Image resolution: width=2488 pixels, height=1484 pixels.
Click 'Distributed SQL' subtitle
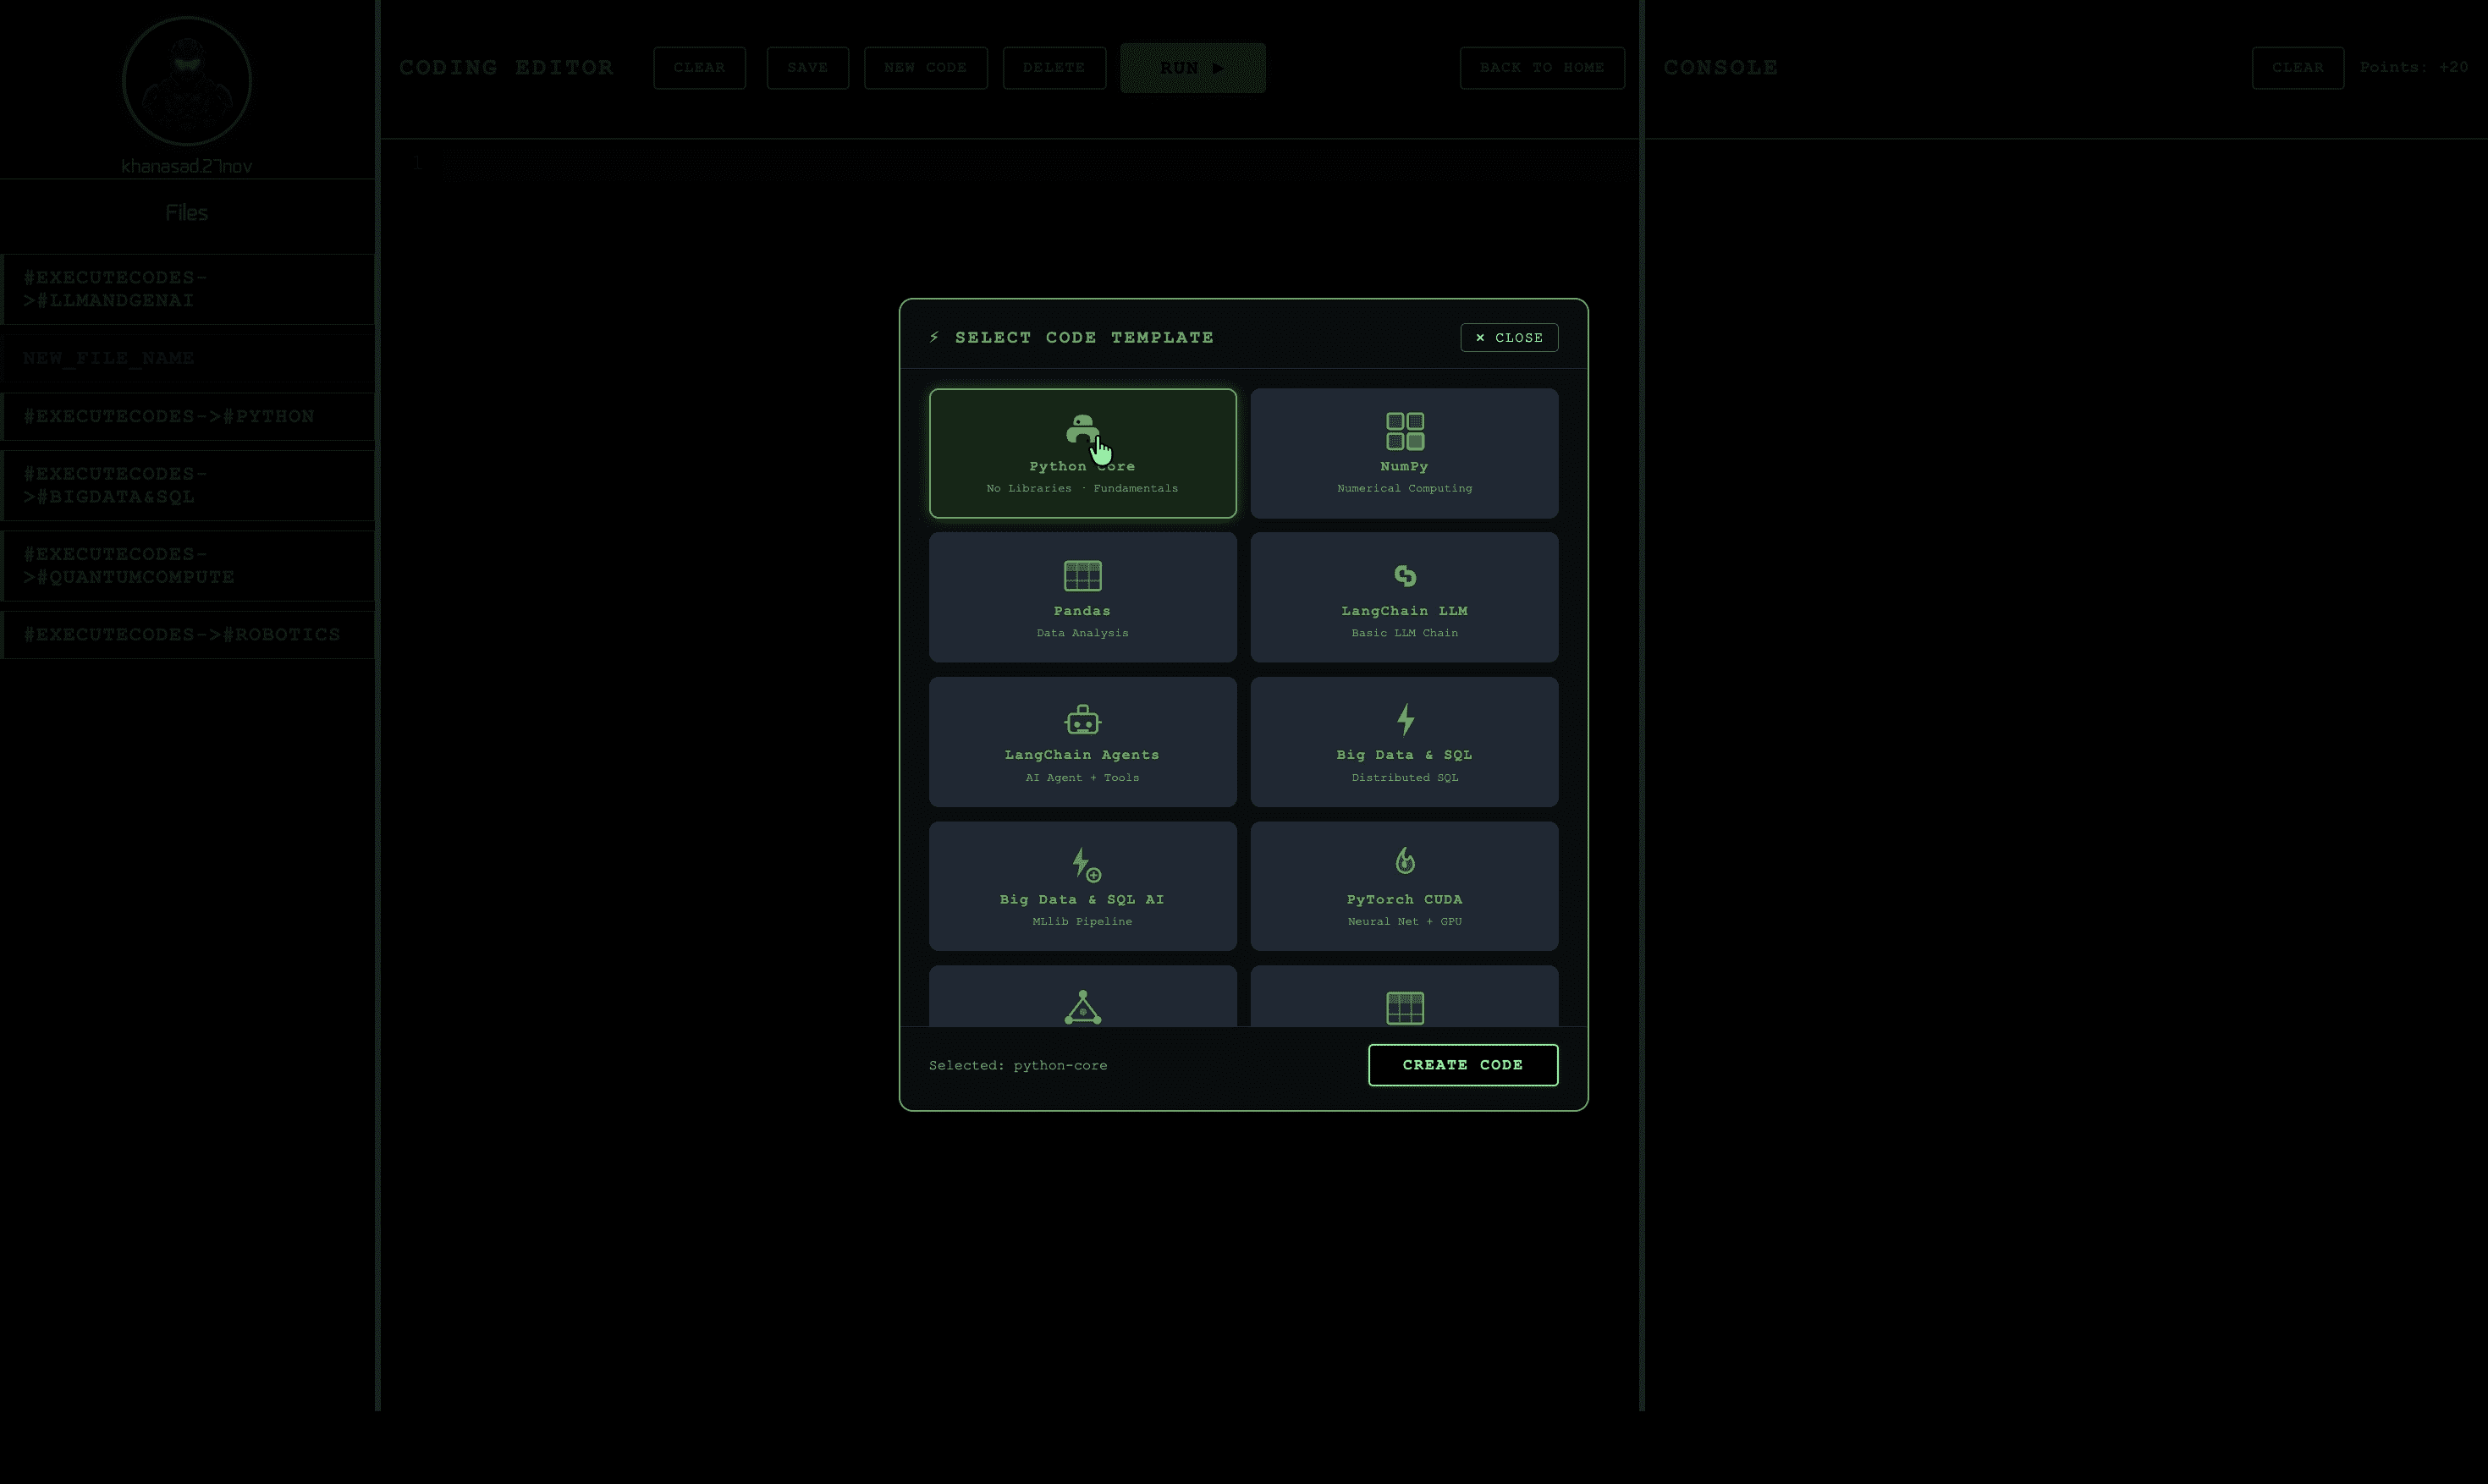[x=1404, y=778]
